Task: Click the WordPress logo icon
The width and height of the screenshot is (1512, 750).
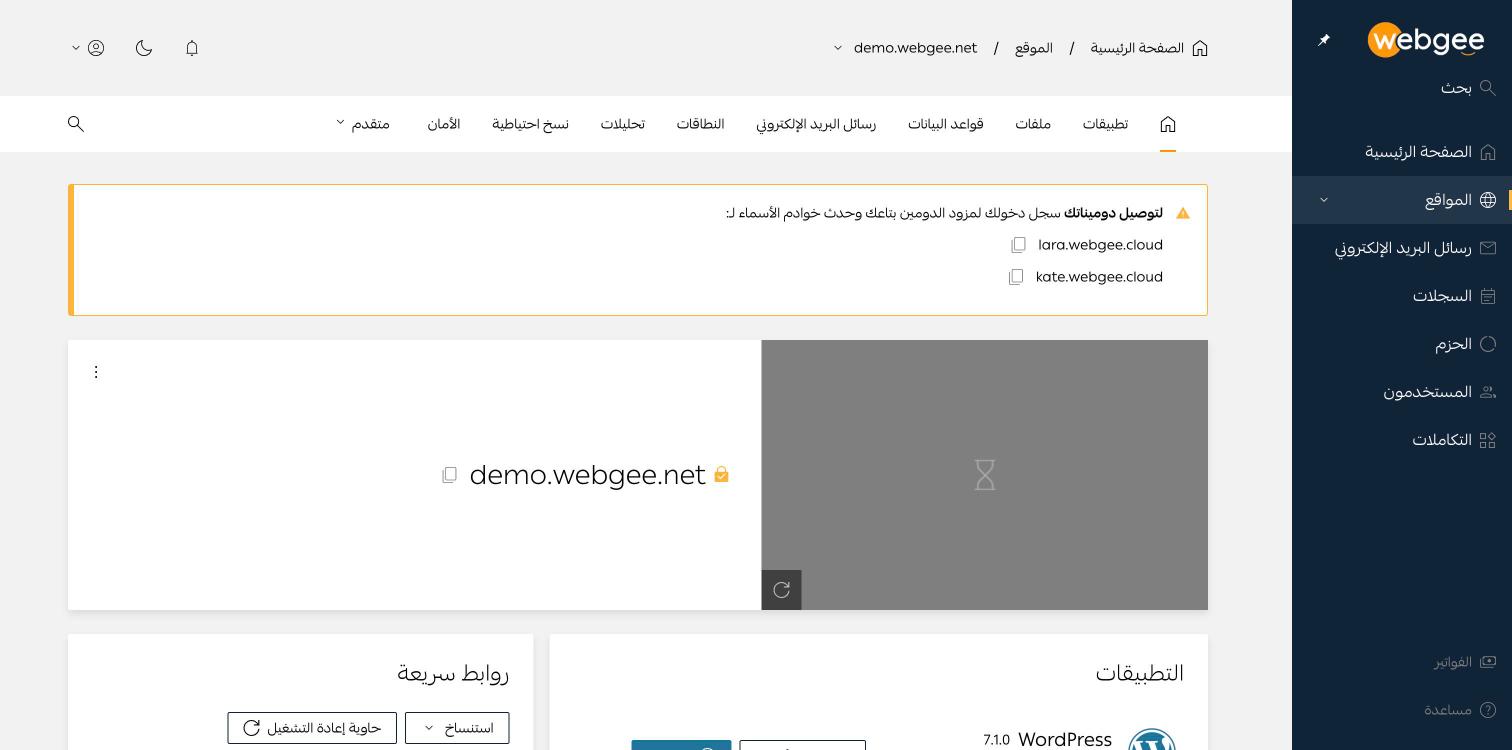Action: [1152, 740]
